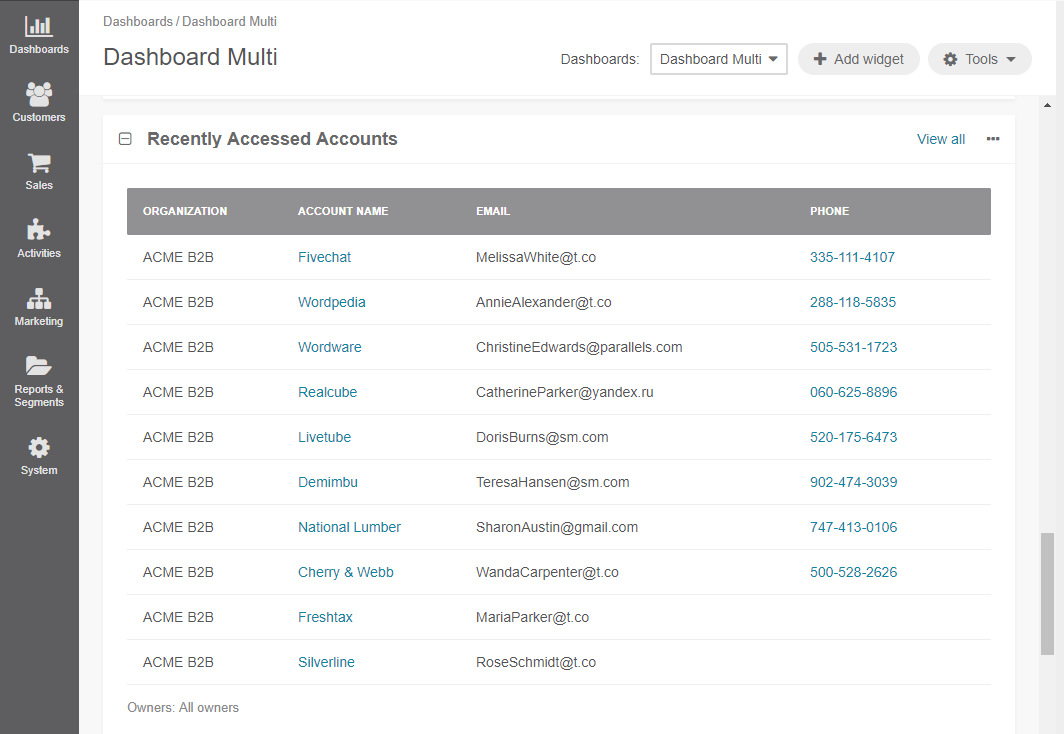Open the Cherry & Webb account
Image resolution: width=1064 pixels, height=734 pixels.
point(345,572)
